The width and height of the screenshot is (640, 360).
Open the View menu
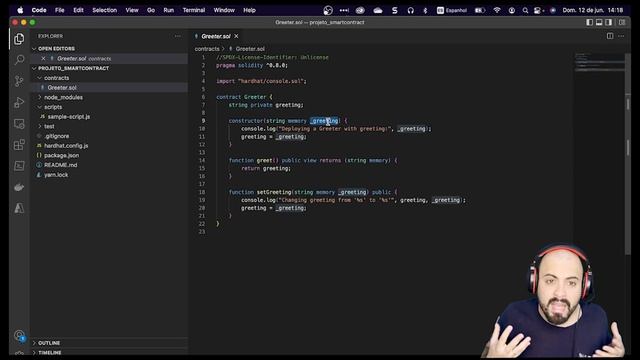click(132, 10)
